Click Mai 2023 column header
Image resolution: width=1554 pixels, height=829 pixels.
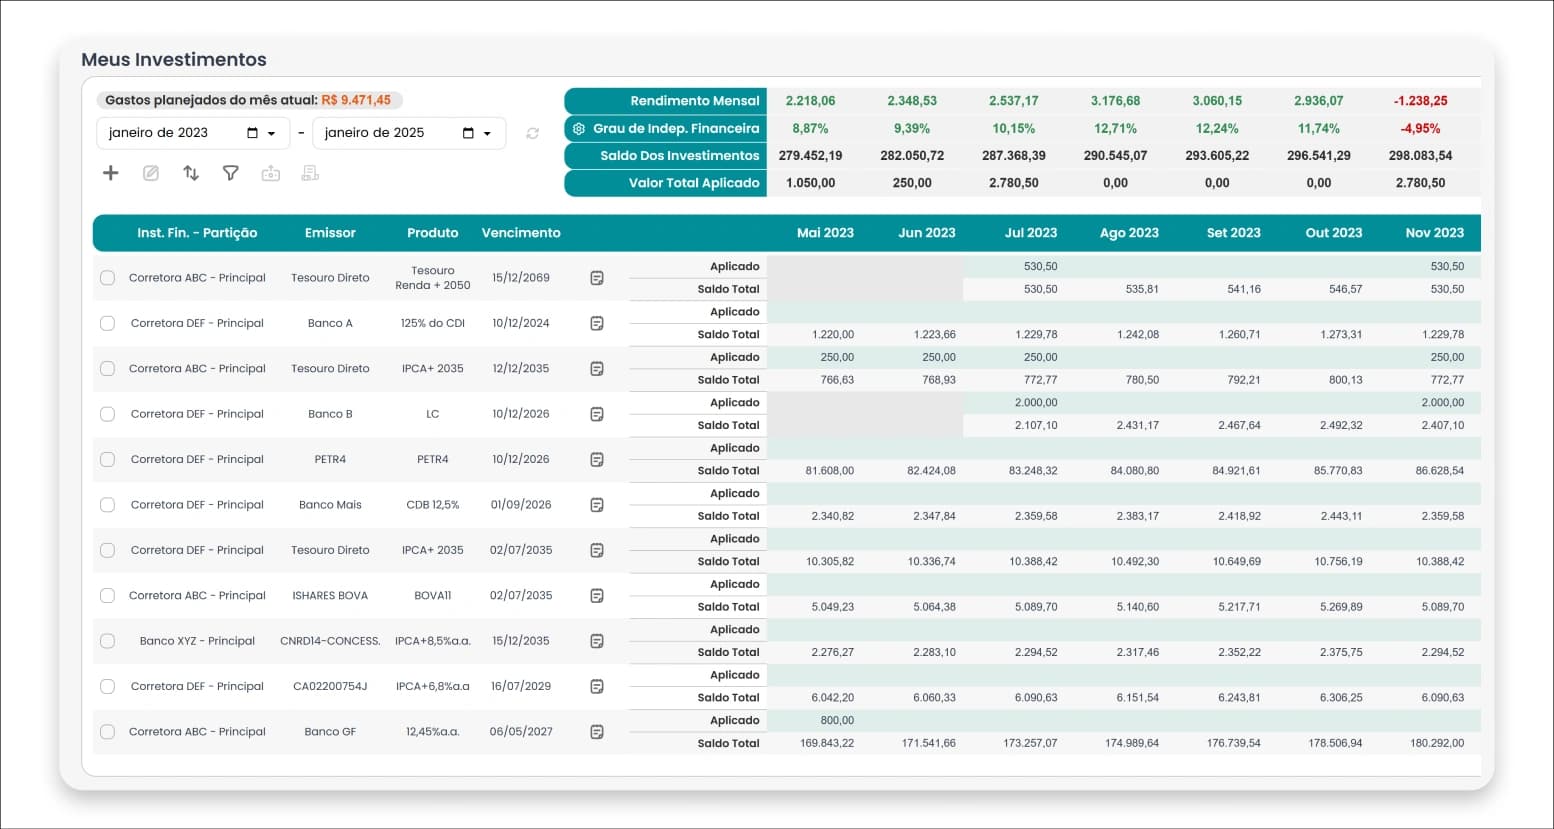(825, 233)
